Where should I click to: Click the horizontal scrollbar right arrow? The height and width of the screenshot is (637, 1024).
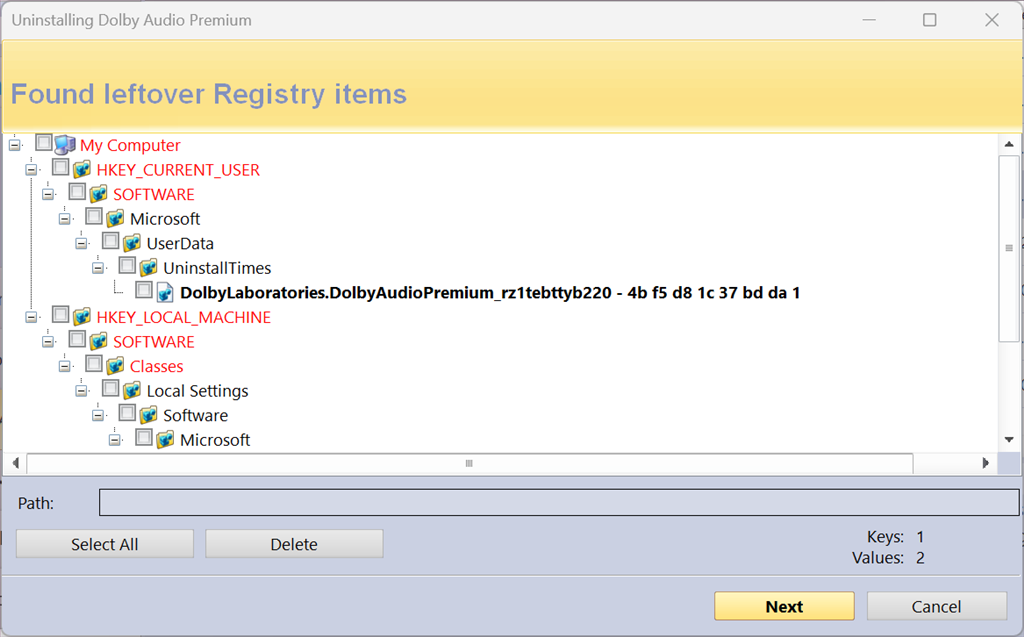coord(985,463)
